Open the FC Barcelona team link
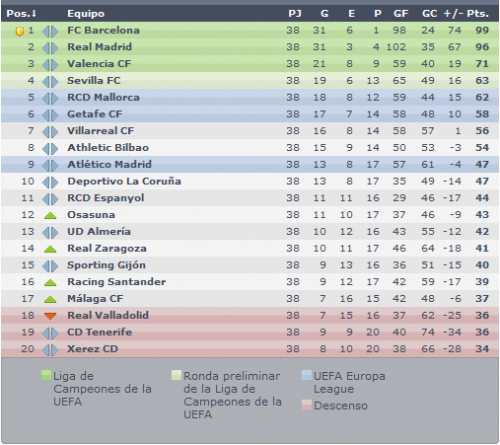500x445 pixels. (x=103, y=30)
